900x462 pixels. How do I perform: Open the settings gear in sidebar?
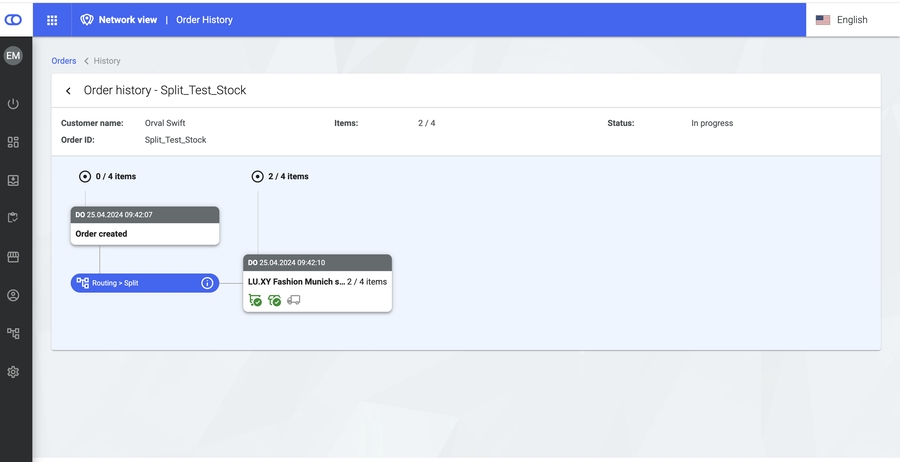click(13, 372)
